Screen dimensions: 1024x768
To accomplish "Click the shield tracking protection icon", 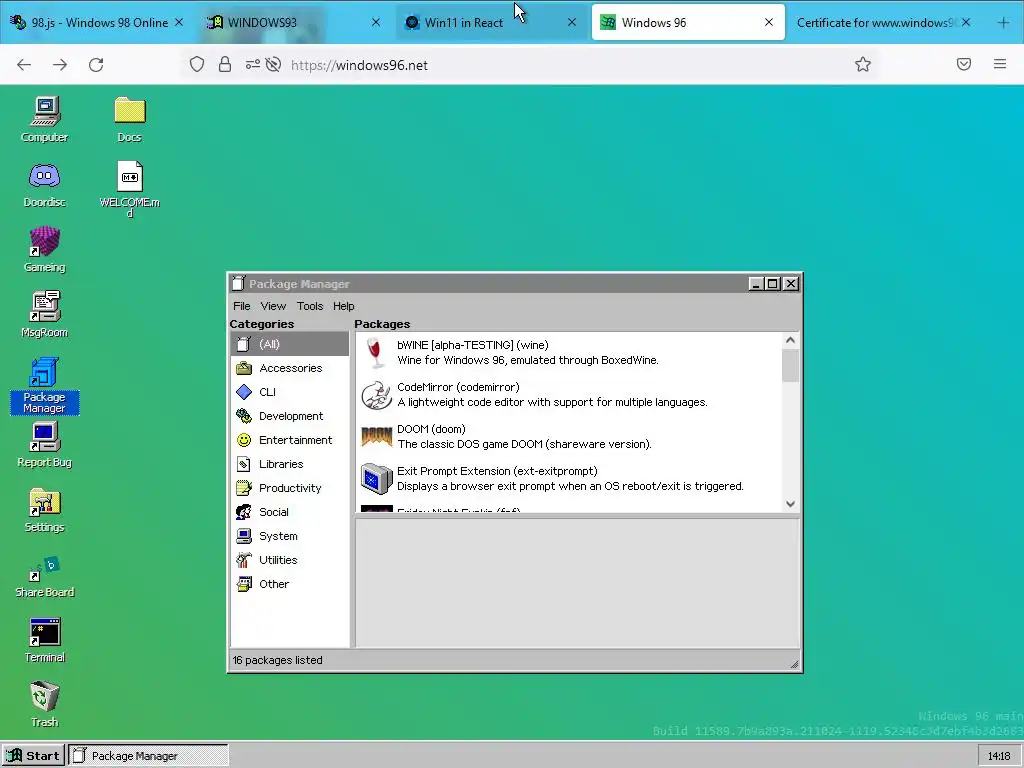I will [x=197, y=64].
